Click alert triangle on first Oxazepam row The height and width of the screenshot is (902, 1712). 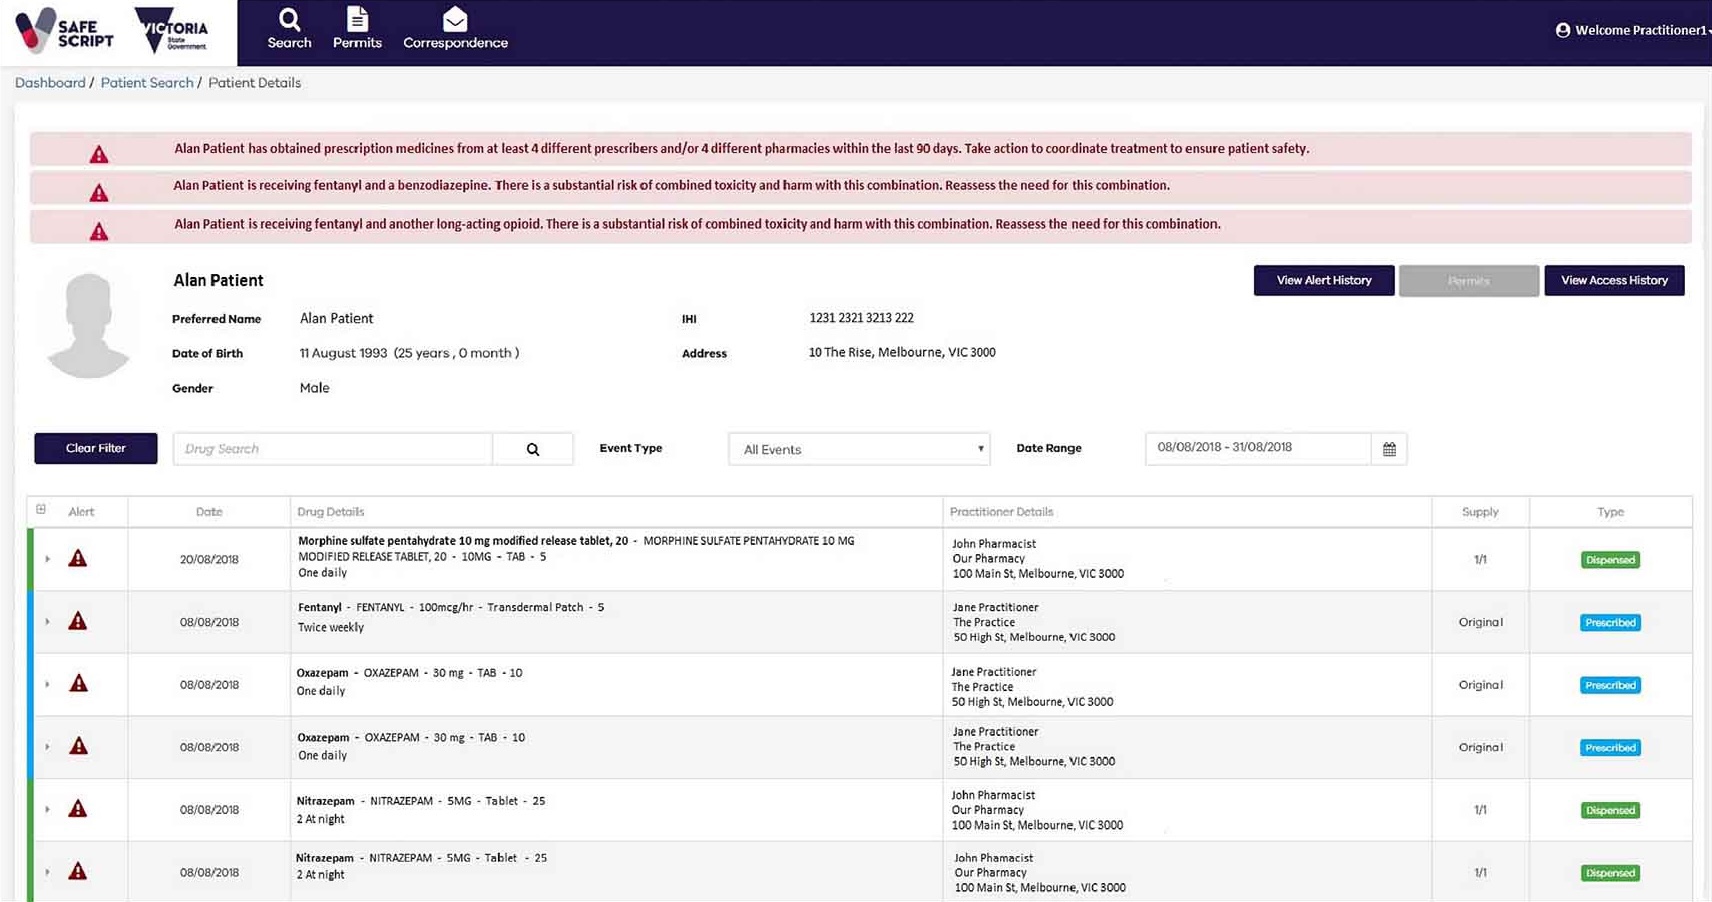point(78,683)
